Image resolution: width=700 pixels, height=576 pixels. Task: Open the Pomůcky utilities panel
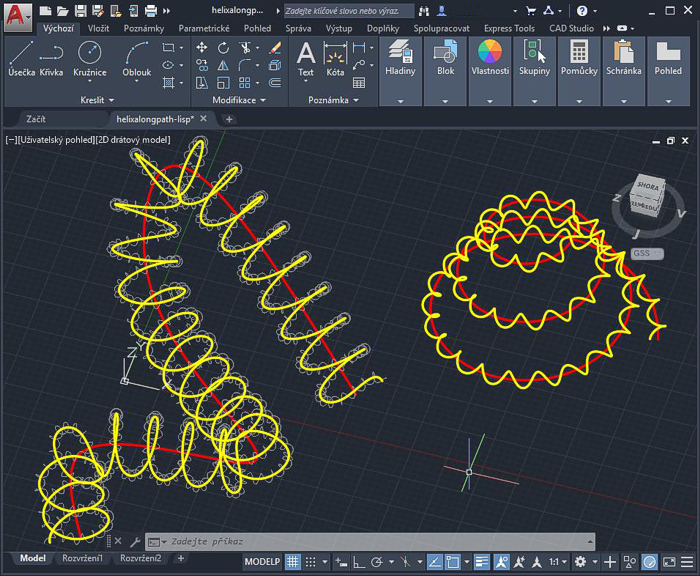[x=579, y=71]
